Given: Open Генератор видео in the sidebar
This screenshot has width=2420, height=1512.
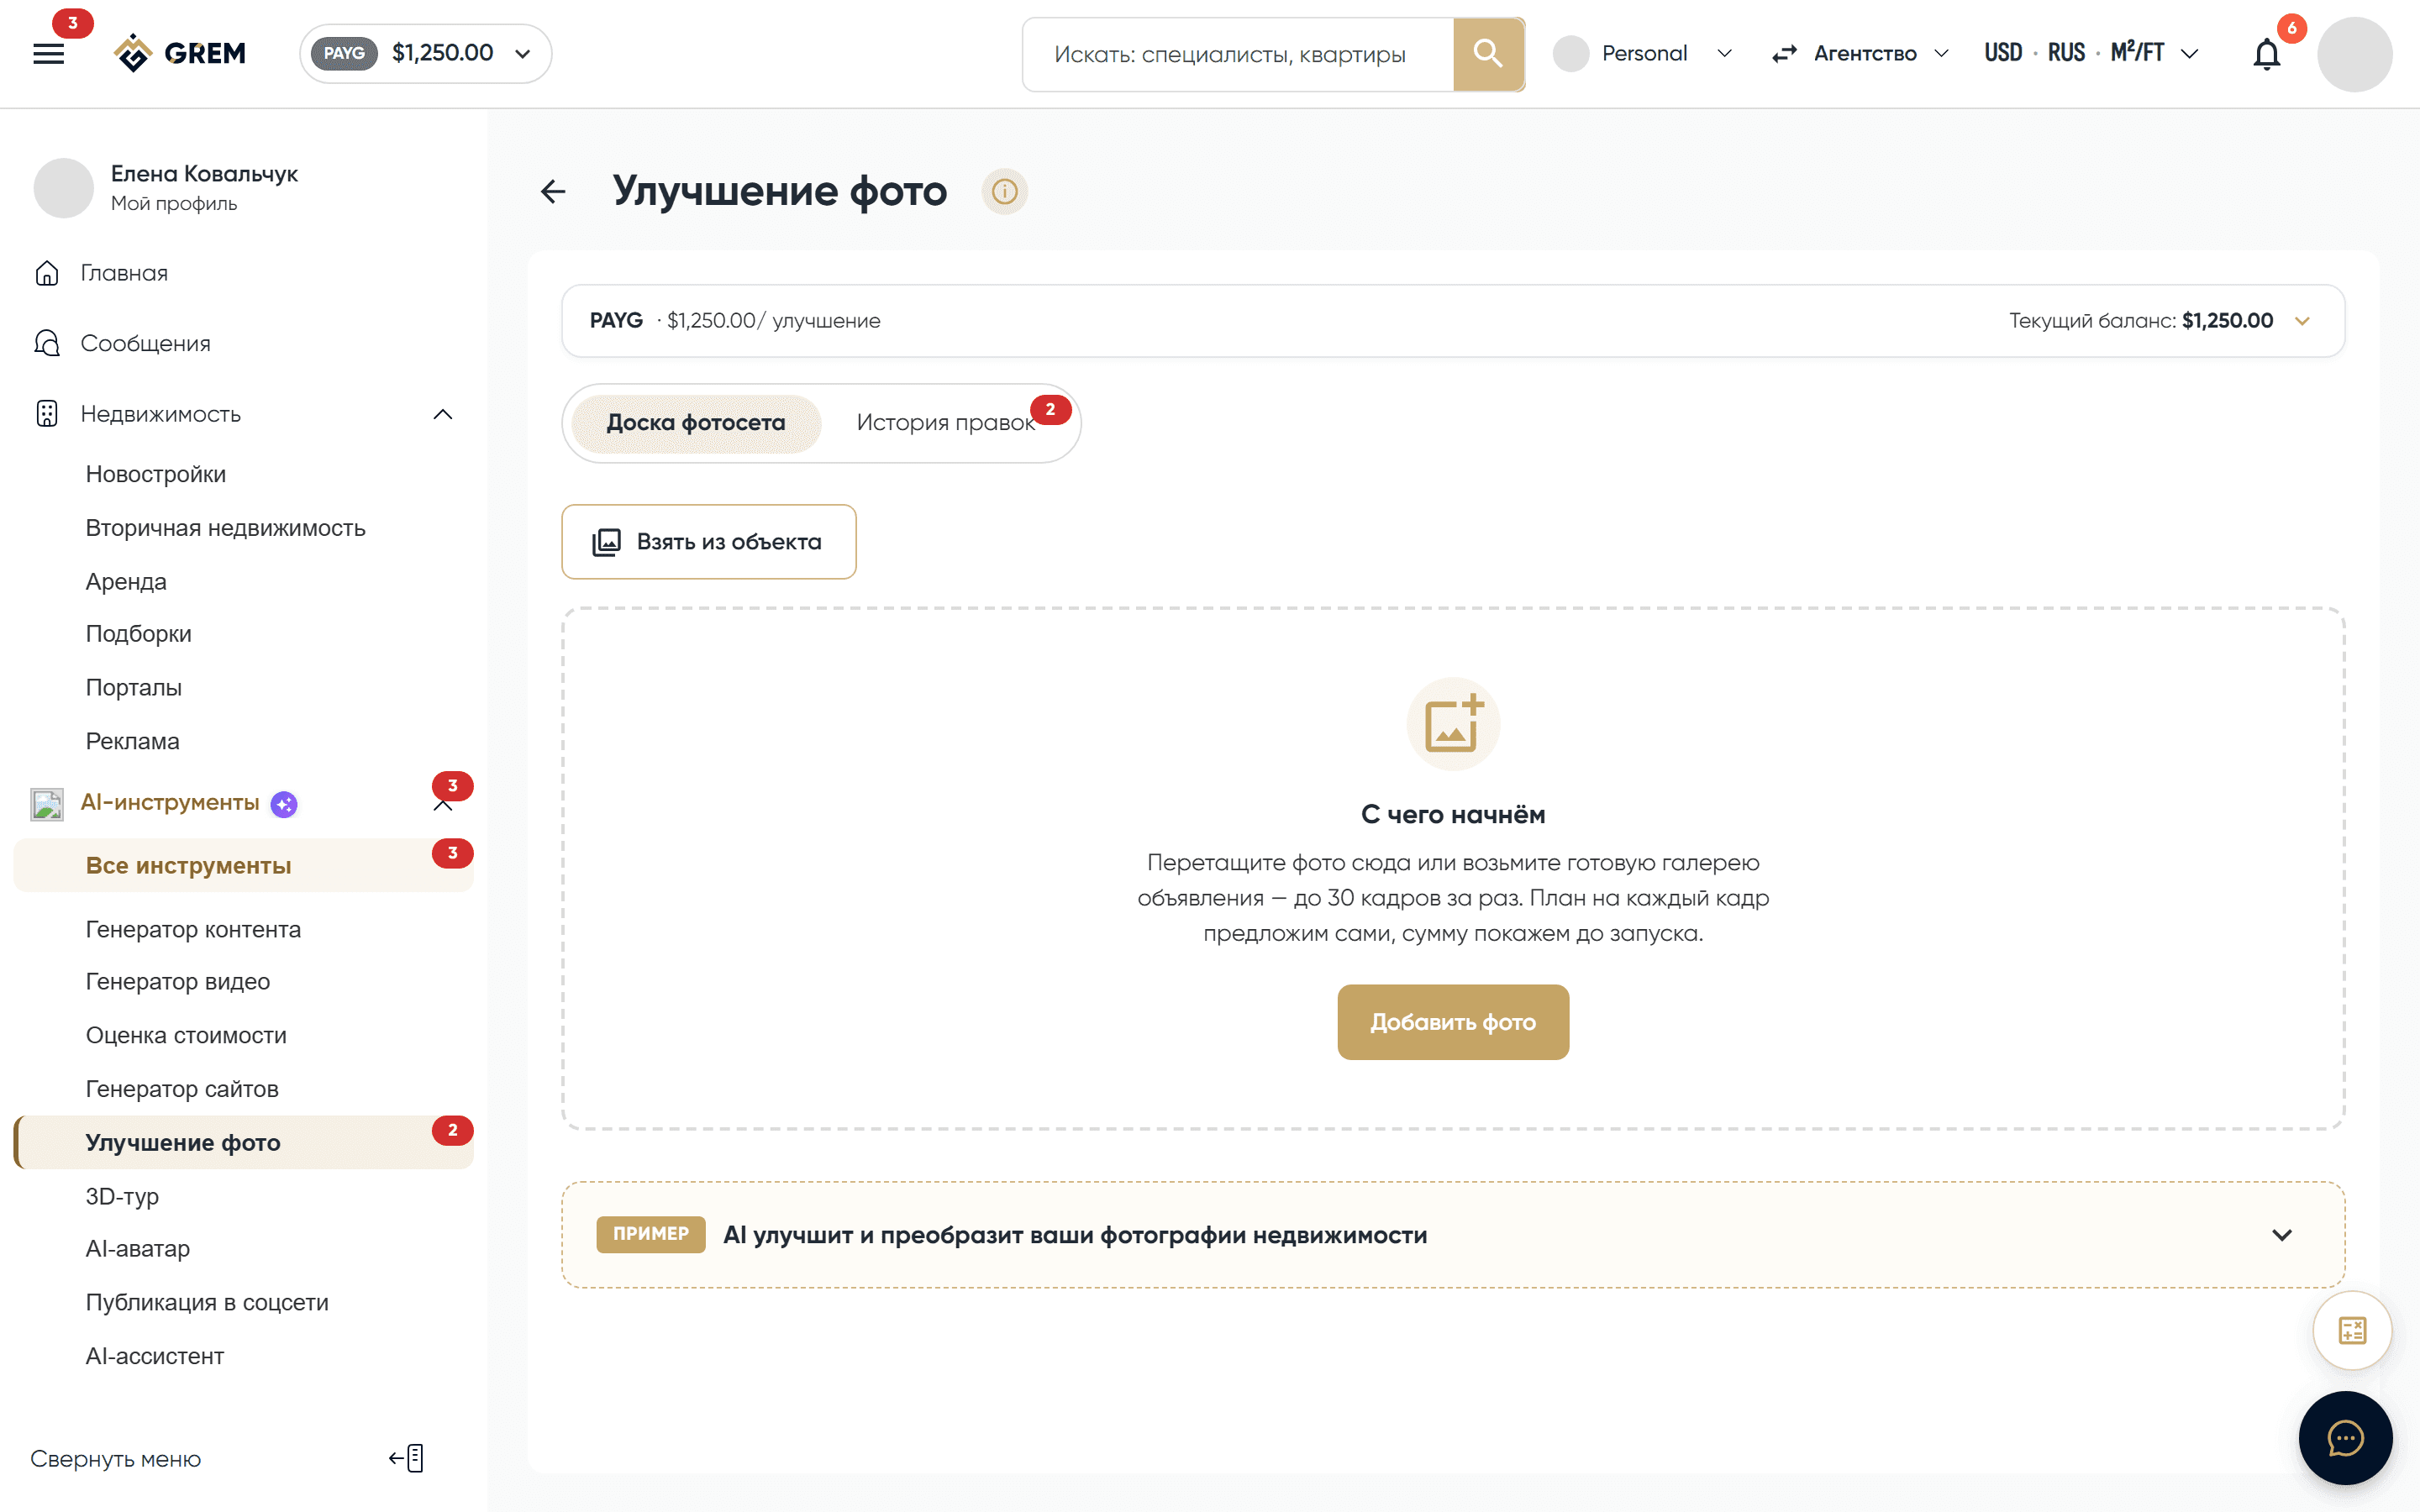Looking at the screenshot, I should point(178,982).
